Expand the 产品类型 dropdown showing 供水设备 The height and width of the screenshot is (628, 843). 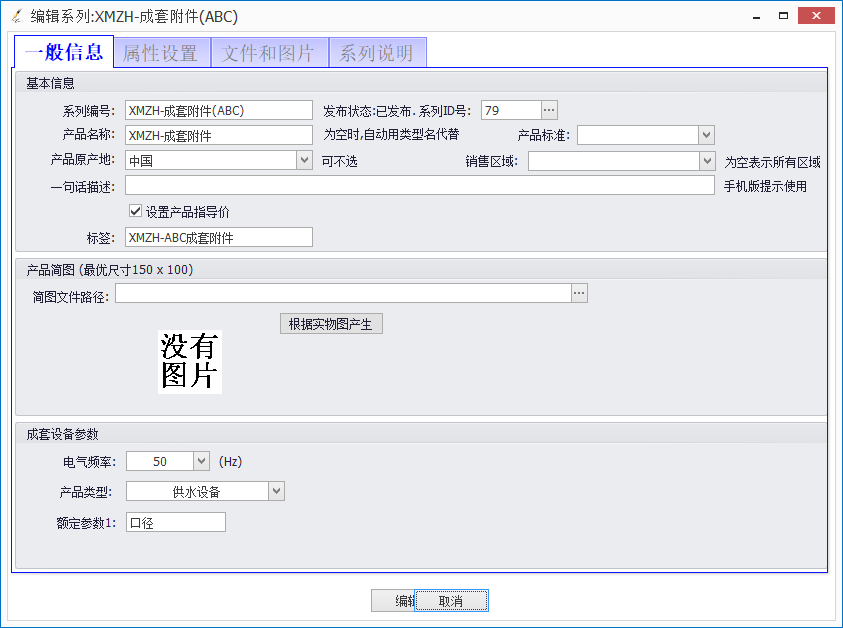point(276,491)
